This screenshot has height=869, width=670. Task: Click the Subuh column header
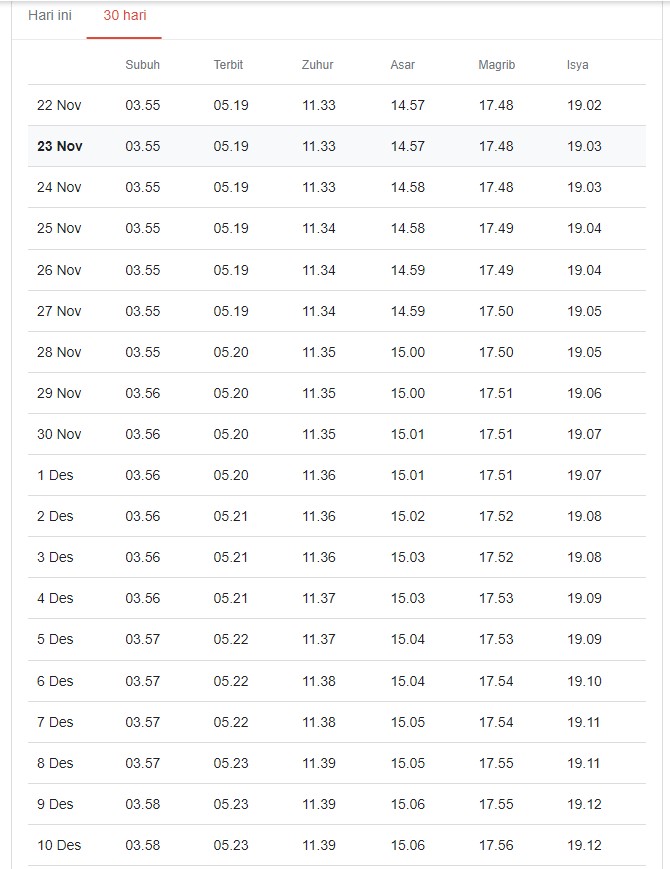point(142,65)
